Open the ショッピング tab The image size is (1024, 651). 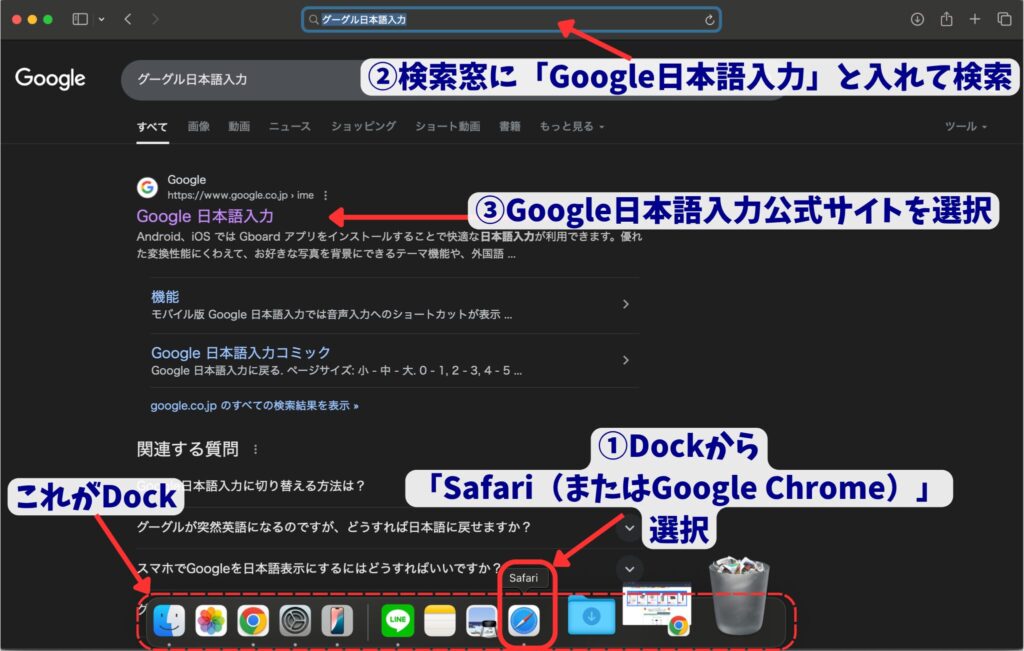pyautogui.click(x=363, y=126)
